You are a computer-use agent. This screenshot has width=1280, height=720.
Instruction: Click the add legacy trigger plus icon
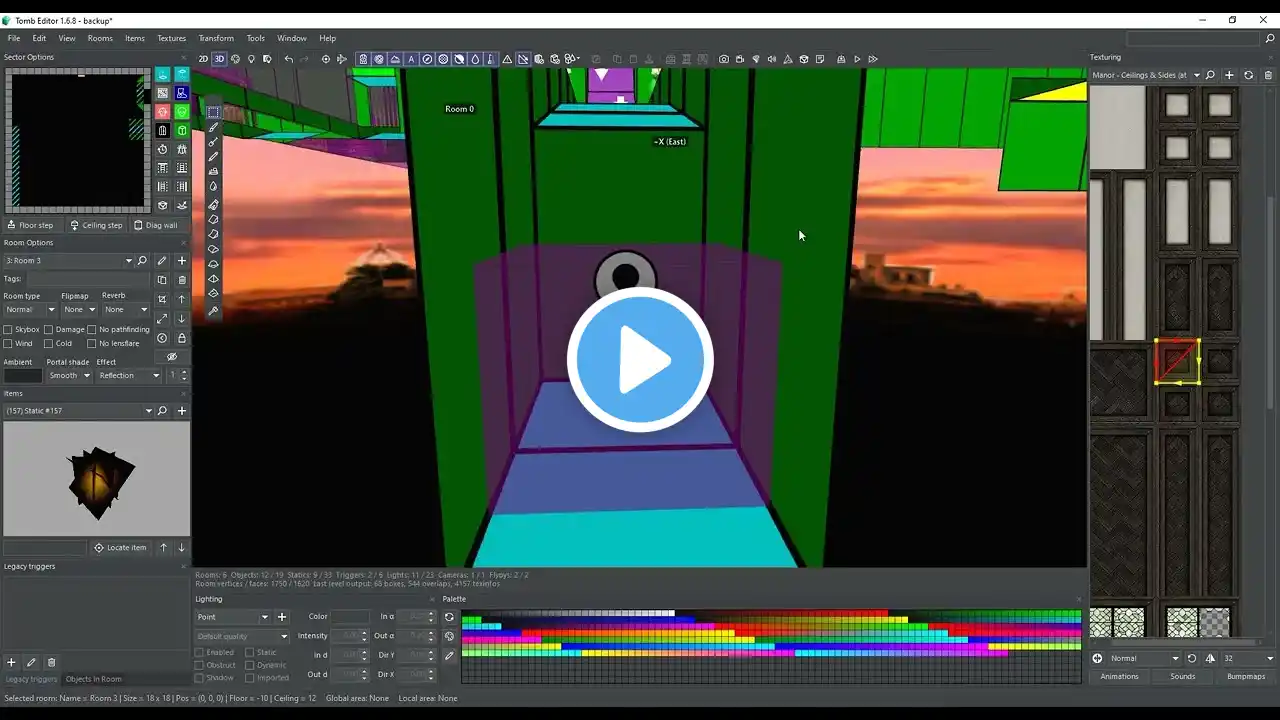coord(11,662)
